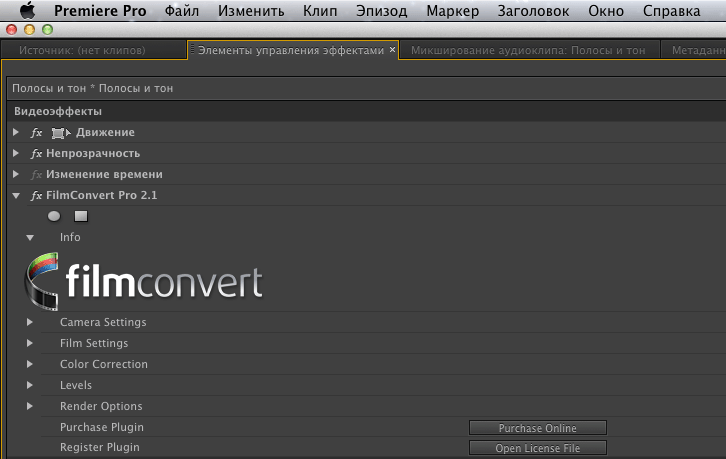Open the Файл menu
Viewport: 726px width, 459px height.
coord(182,11)
